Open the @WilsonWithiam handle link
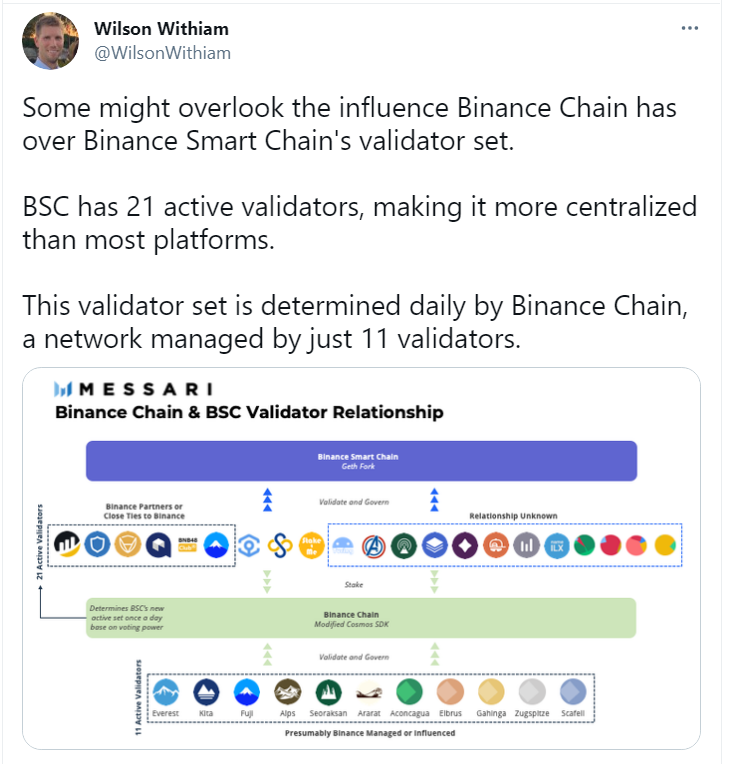This screenshot has height=764, width=738. (x=162, y=53)
